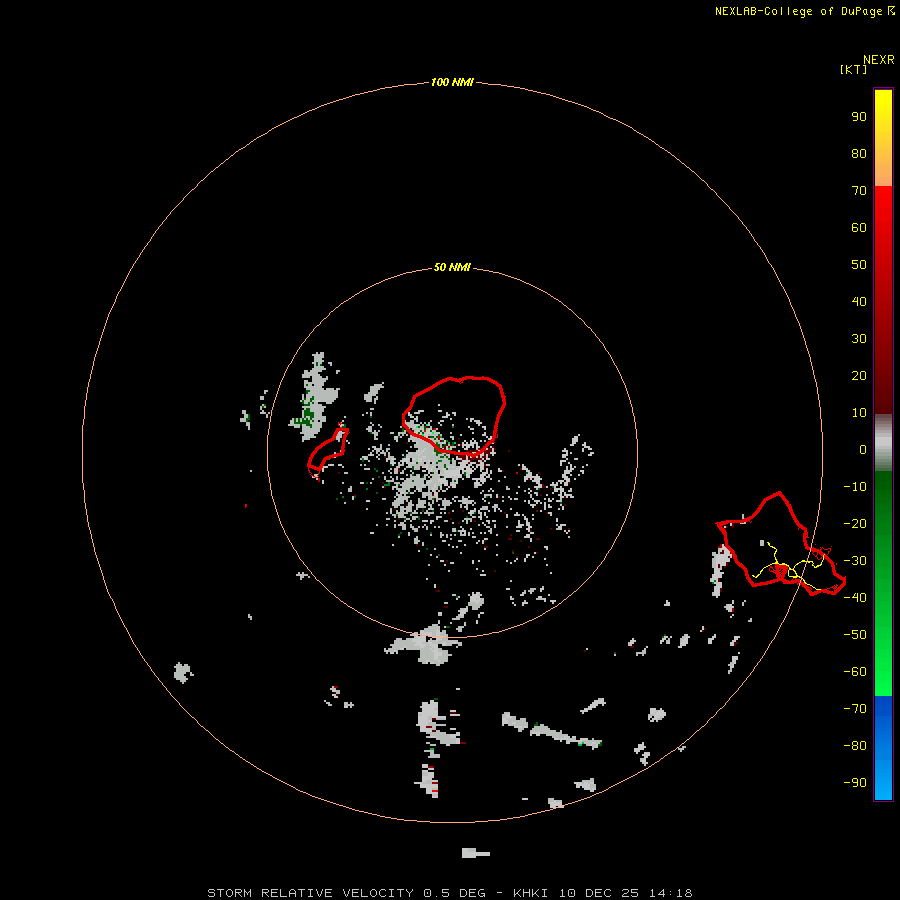Click the 40 value on the velocity scale

[859, 301]
